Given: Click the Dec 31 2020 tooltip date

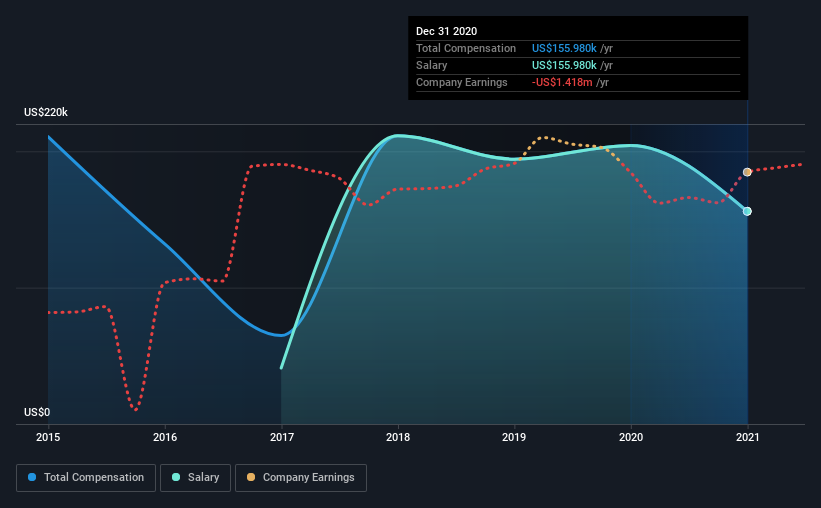Looking at the screenshot, I should (x=447, y=31).
